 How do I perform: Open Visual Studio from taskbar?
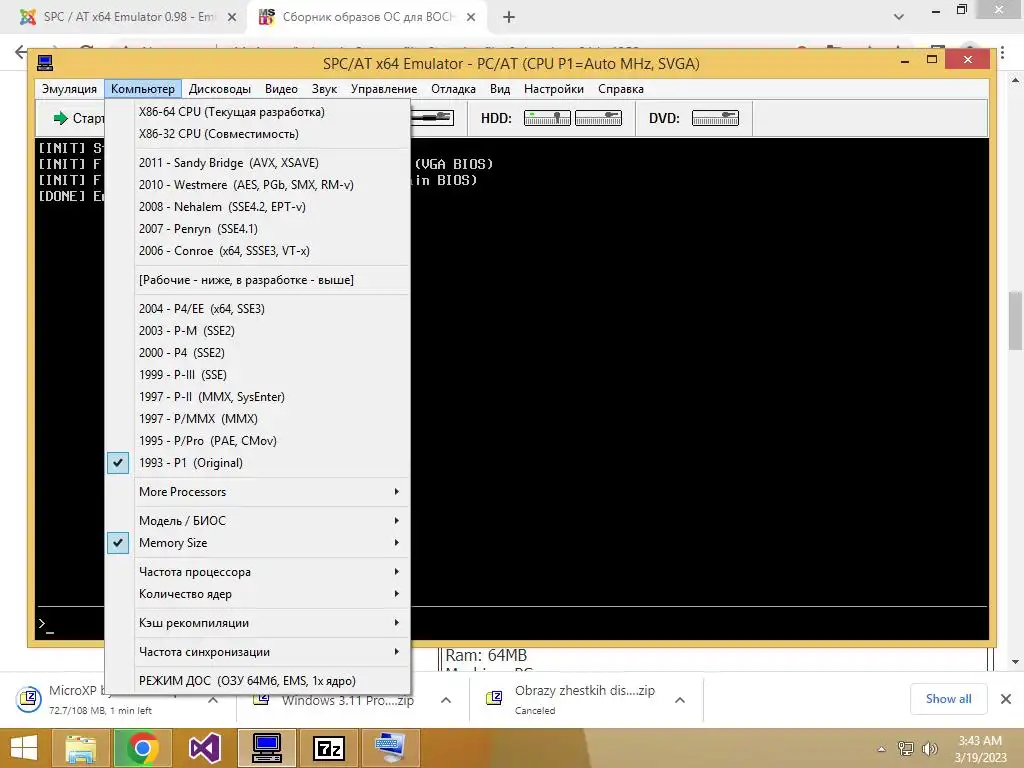pyautogui.click(x=204, y=748)
